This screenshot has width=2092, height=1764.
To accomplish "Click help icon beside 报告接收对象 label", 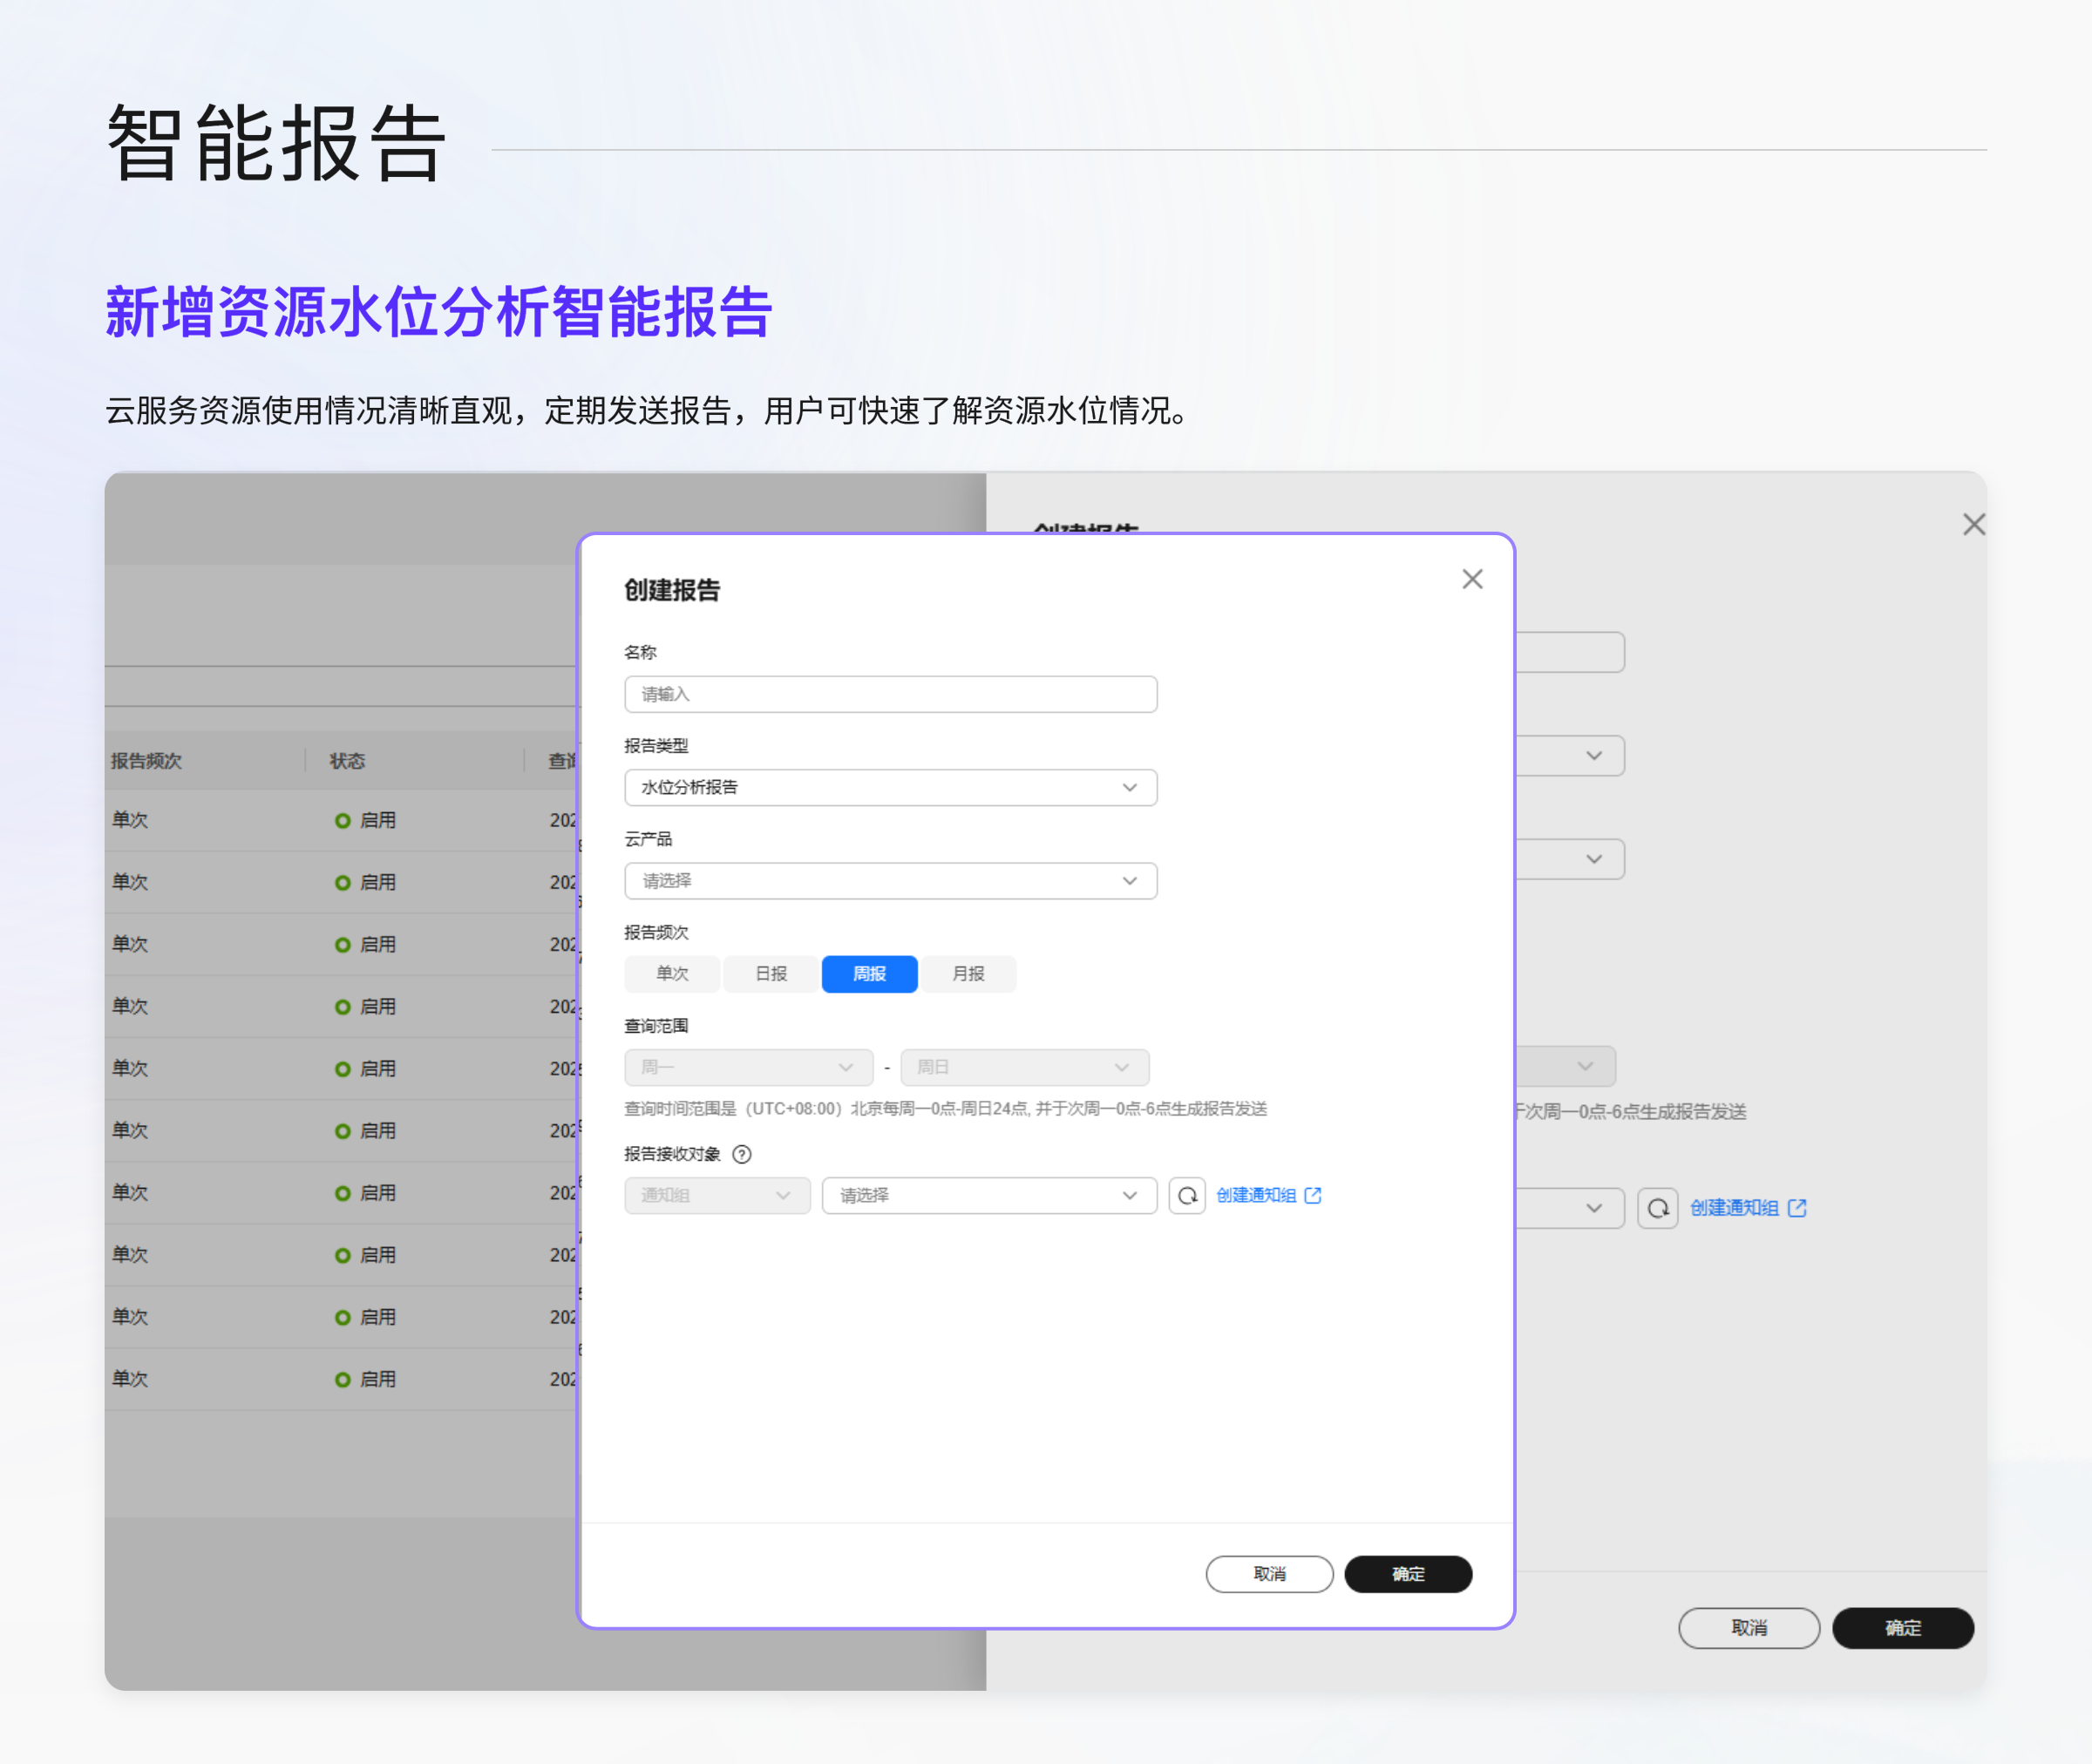I will [742, 1154].
